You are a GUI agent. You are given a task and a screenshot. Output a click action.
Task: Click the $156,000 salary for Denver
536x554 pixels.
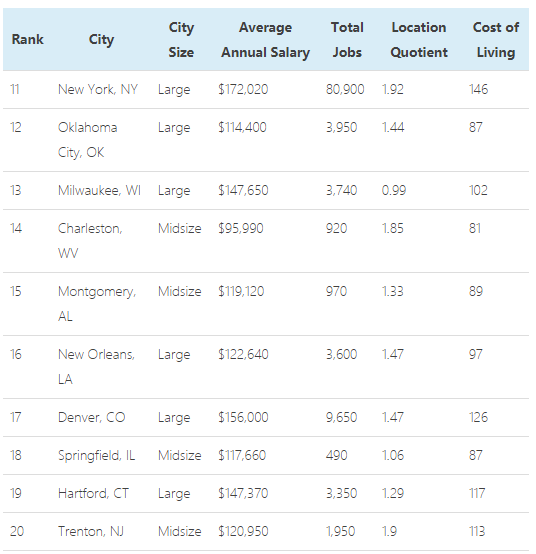click(x=243, y=417)
